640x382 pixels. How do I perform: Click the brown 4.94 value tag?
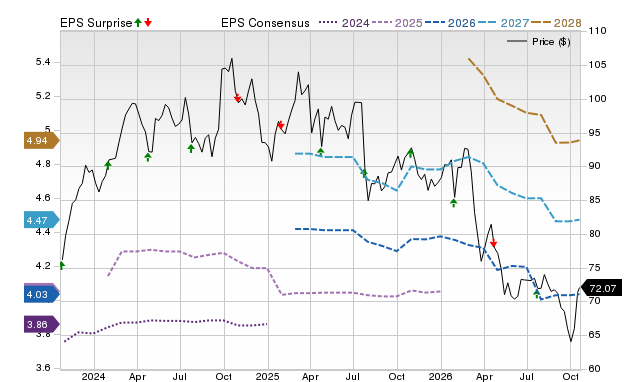41,141
